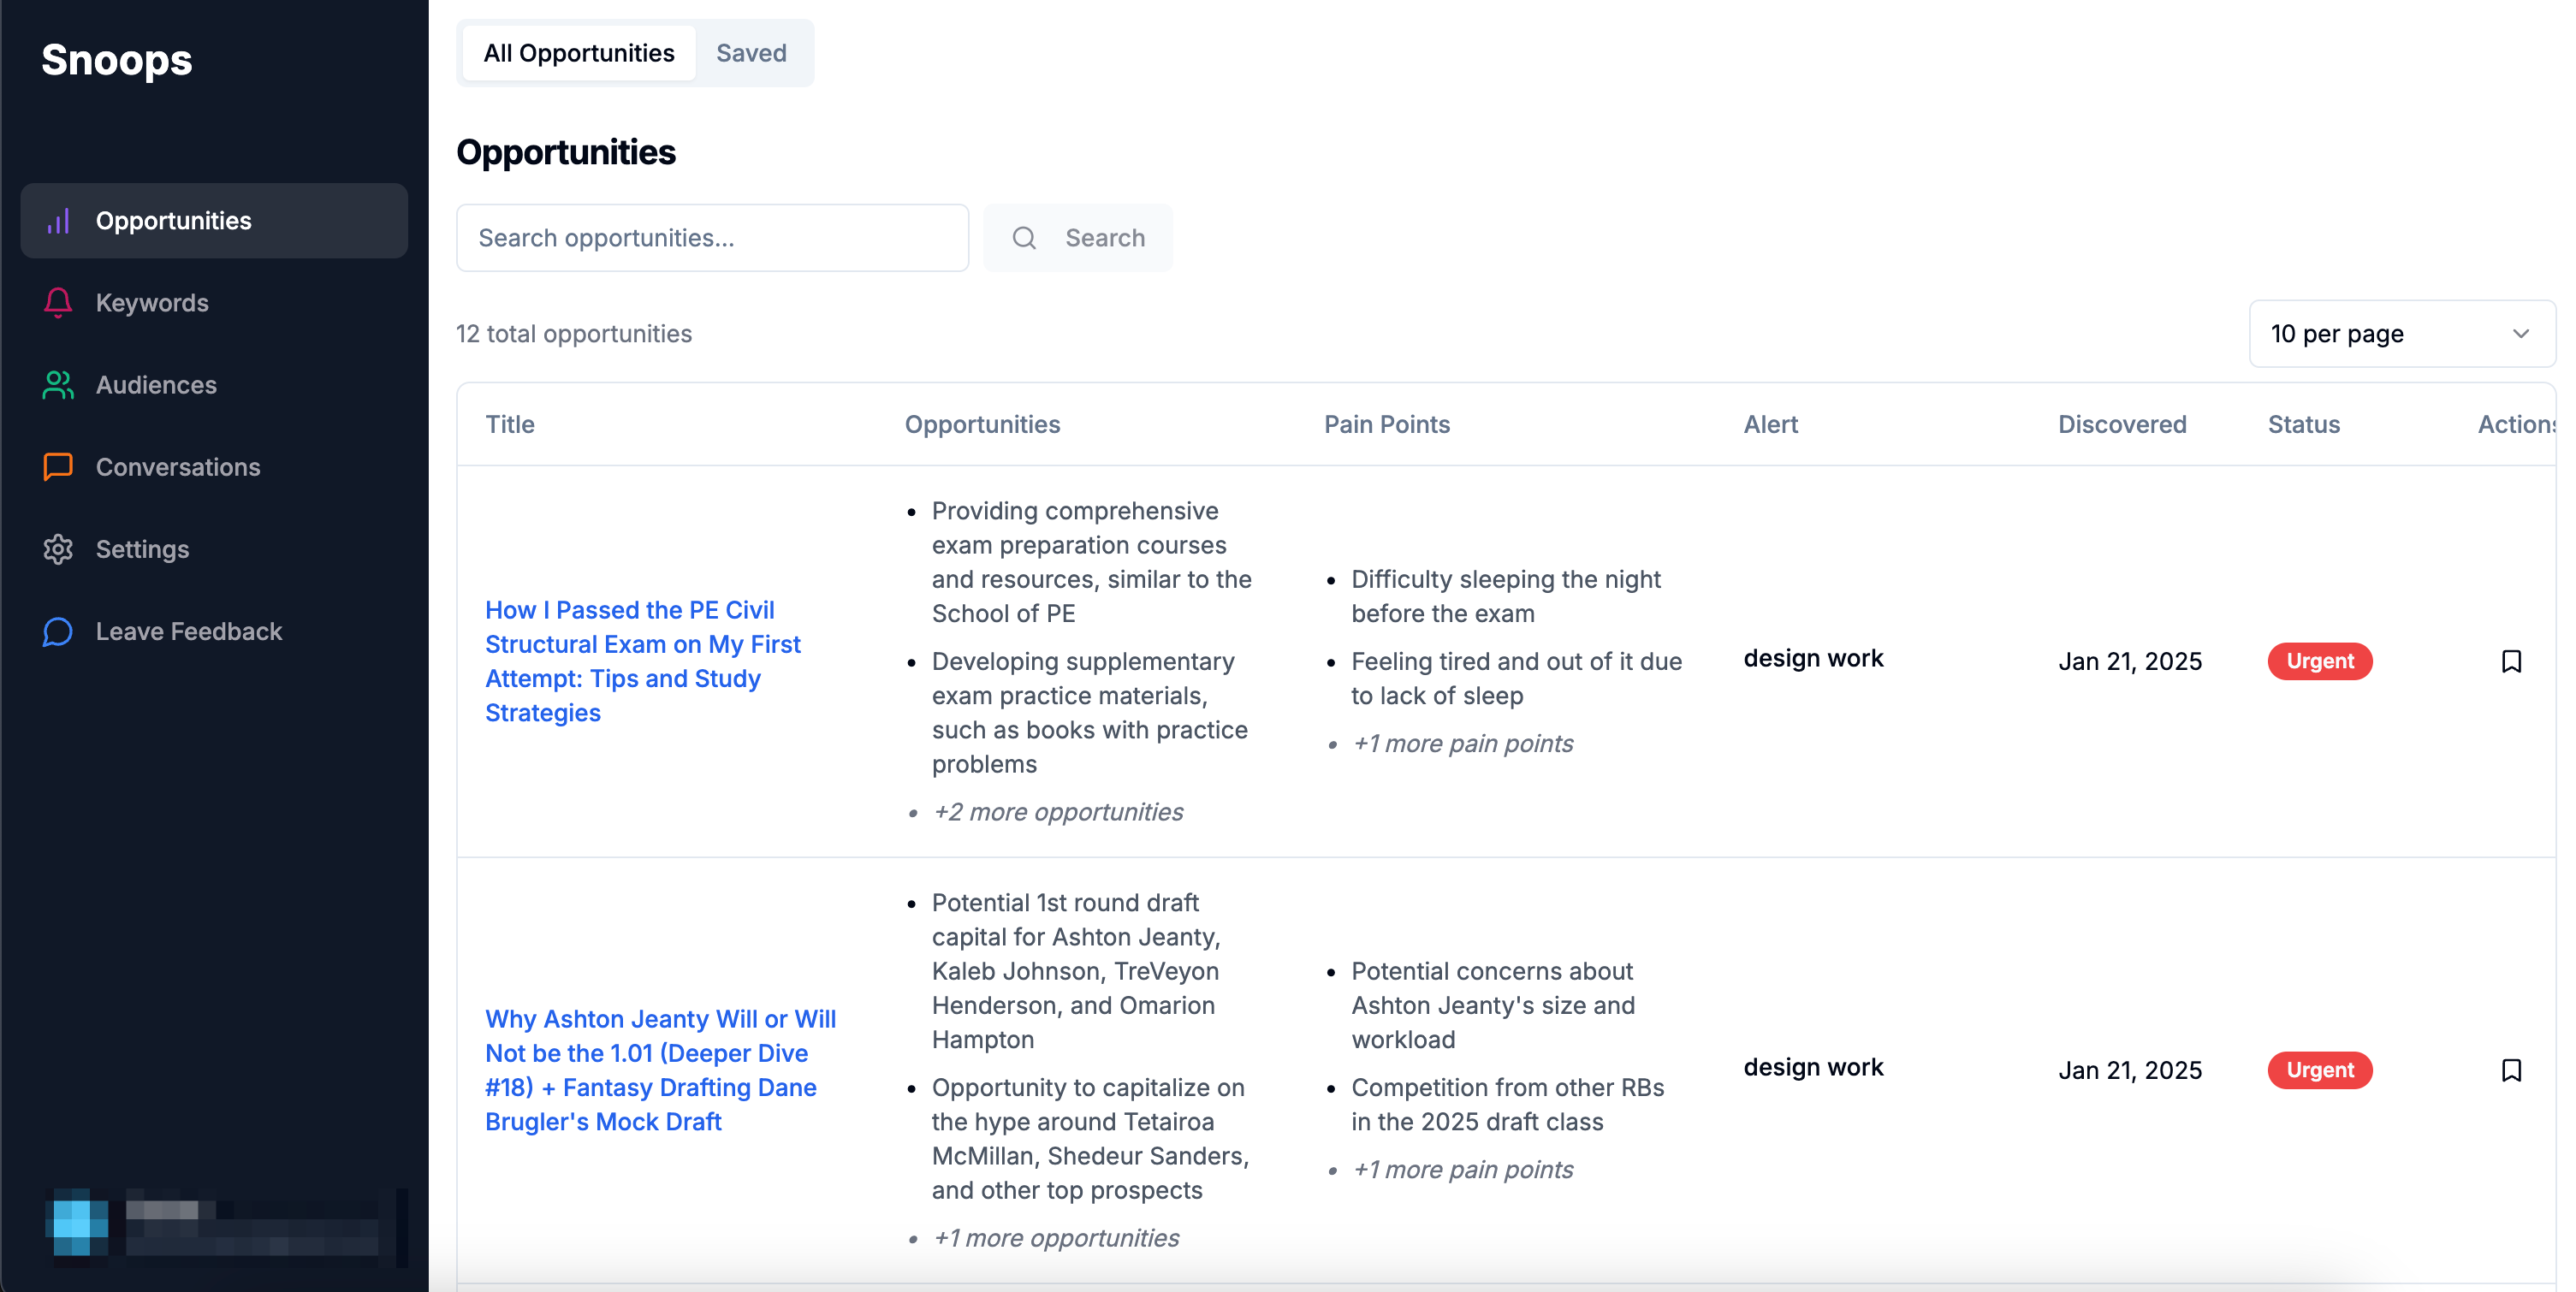Expand +1 more pain points in first row
The image size is (2576, 1292).
pos(1461,744)
